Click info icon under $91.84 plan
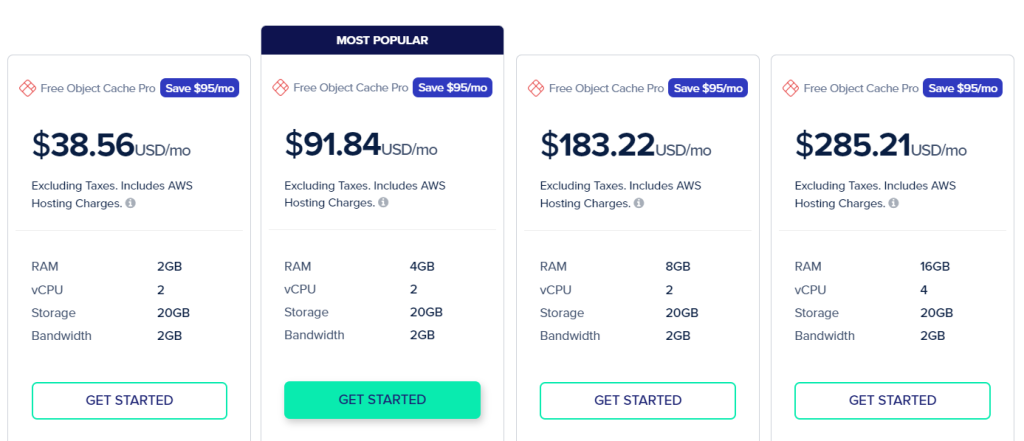The width and height of the screenshot is (1024, 441). (383, 203)
